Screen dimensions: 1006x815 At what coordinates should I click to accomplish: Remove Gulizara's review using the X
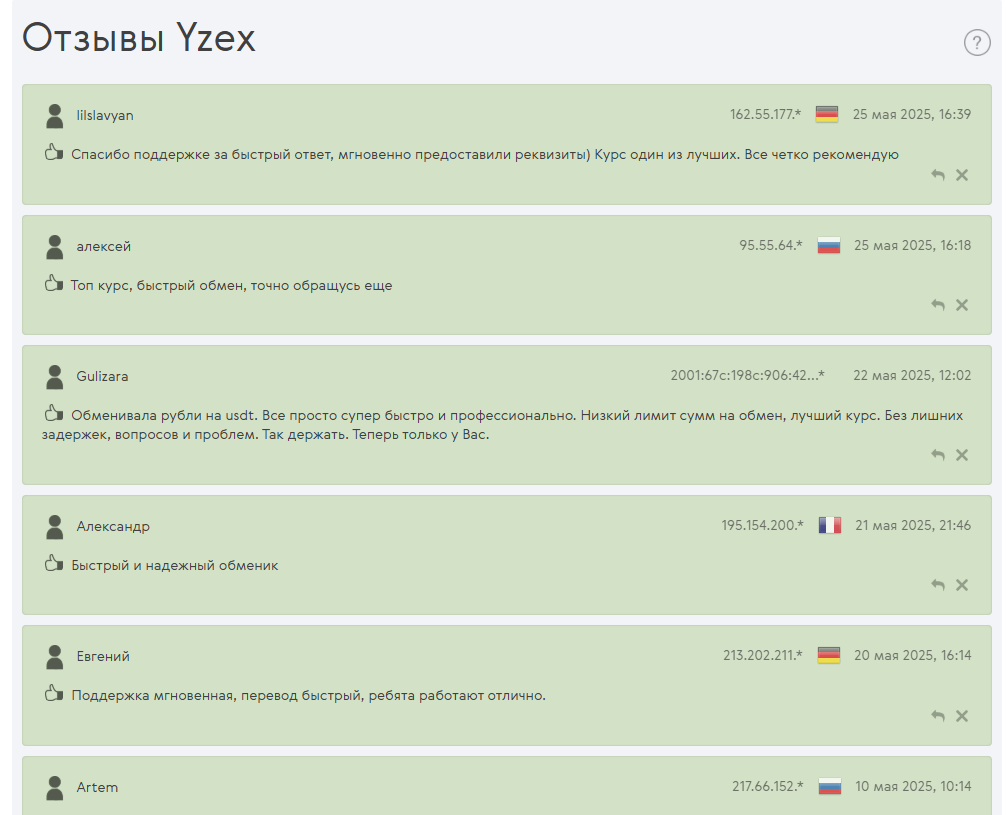tap(962, 455)
